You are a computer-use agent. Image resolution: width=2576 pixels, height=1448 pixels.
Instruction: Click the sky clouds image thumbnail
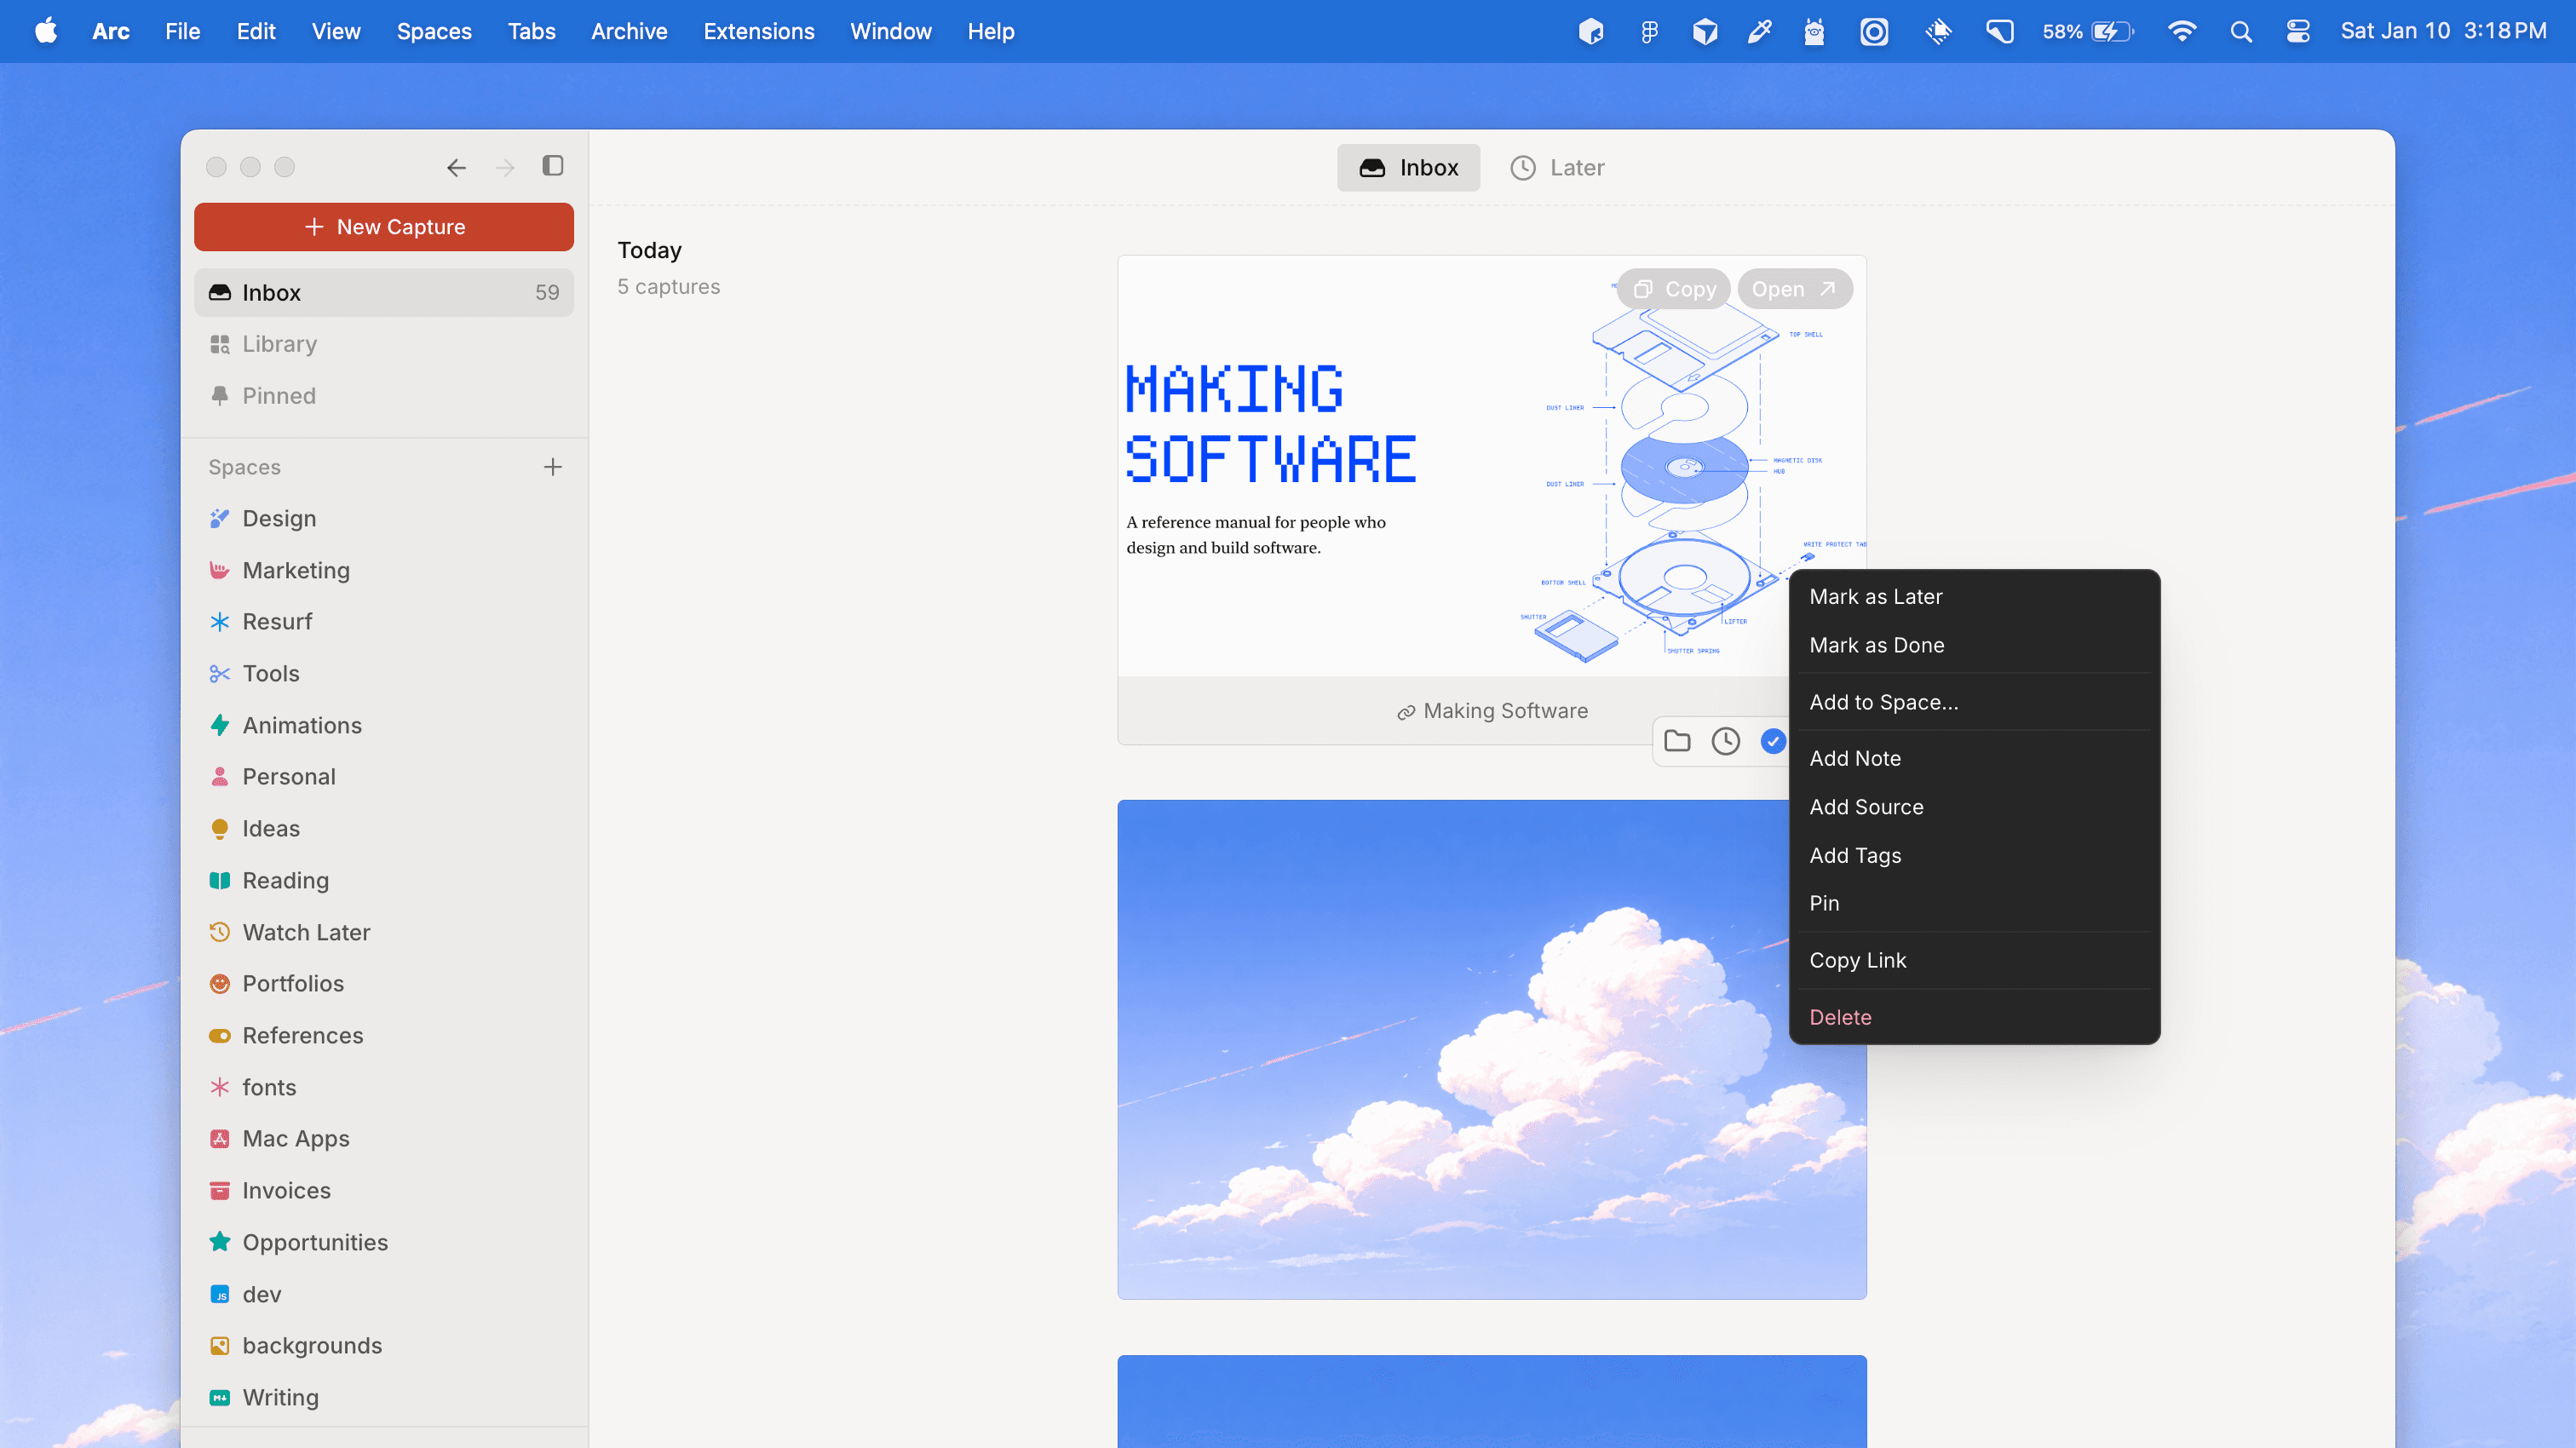click(1450, 1100)
